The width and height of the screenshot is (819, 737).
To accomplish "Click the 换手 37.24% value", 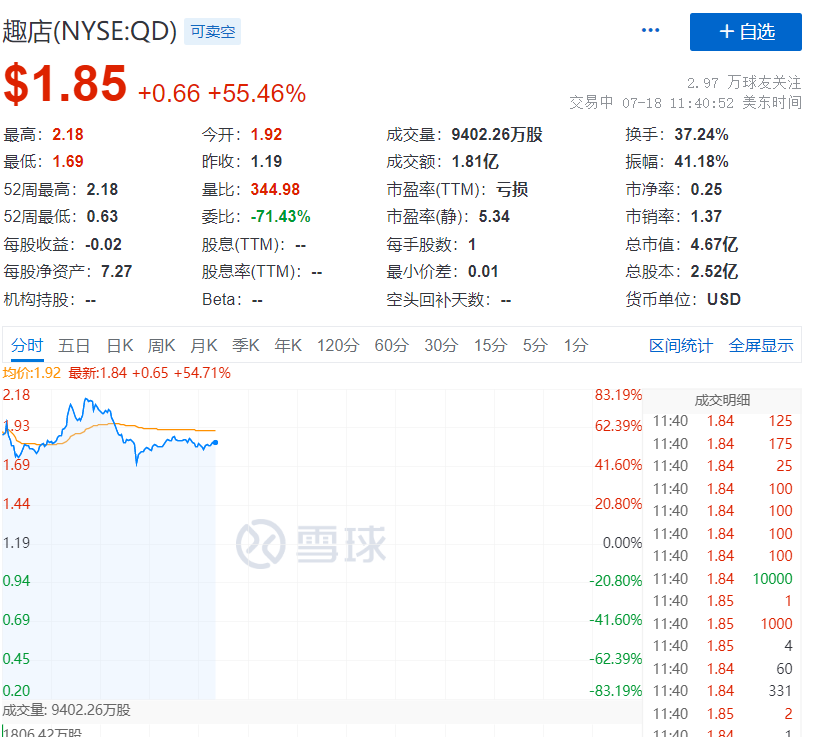I will coord(701,135).
